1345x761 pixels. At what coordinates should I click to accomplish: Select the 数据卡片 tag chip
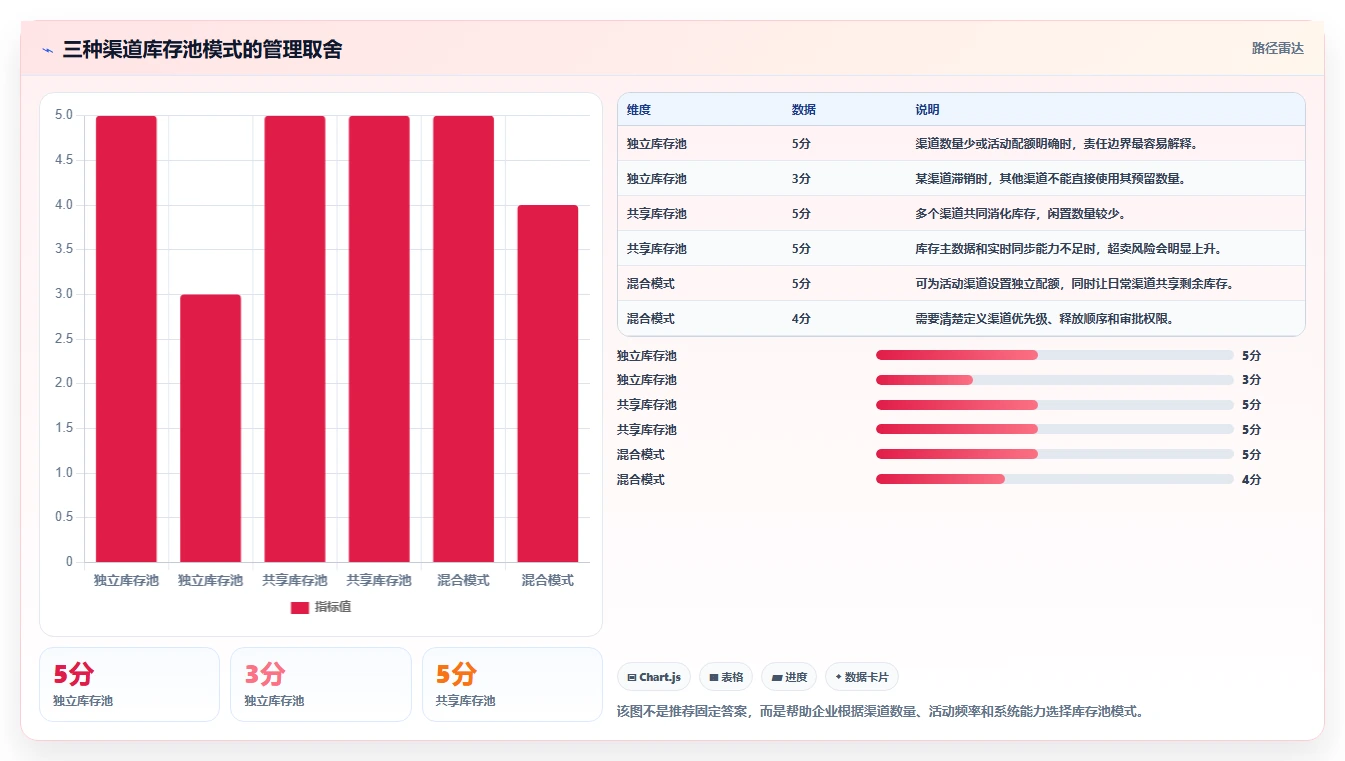(x=862, y=677)
